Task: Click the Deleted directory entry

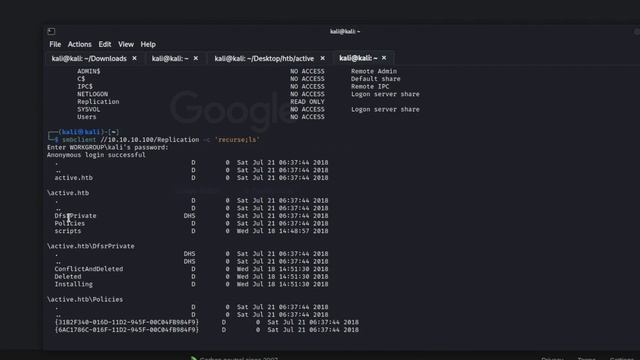Action: [68, 277]
